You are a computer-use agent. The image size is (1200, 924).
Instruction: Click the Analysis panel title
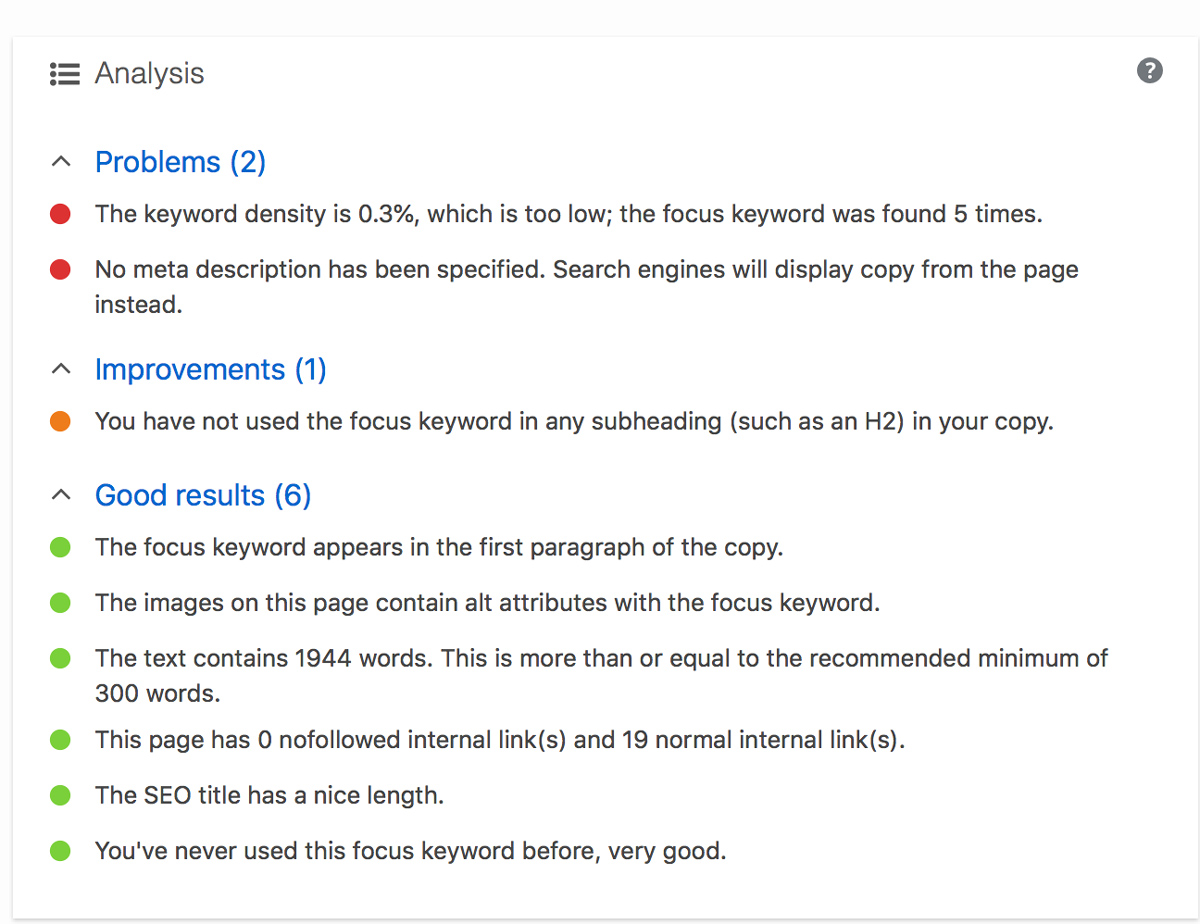tap(149, 74)
